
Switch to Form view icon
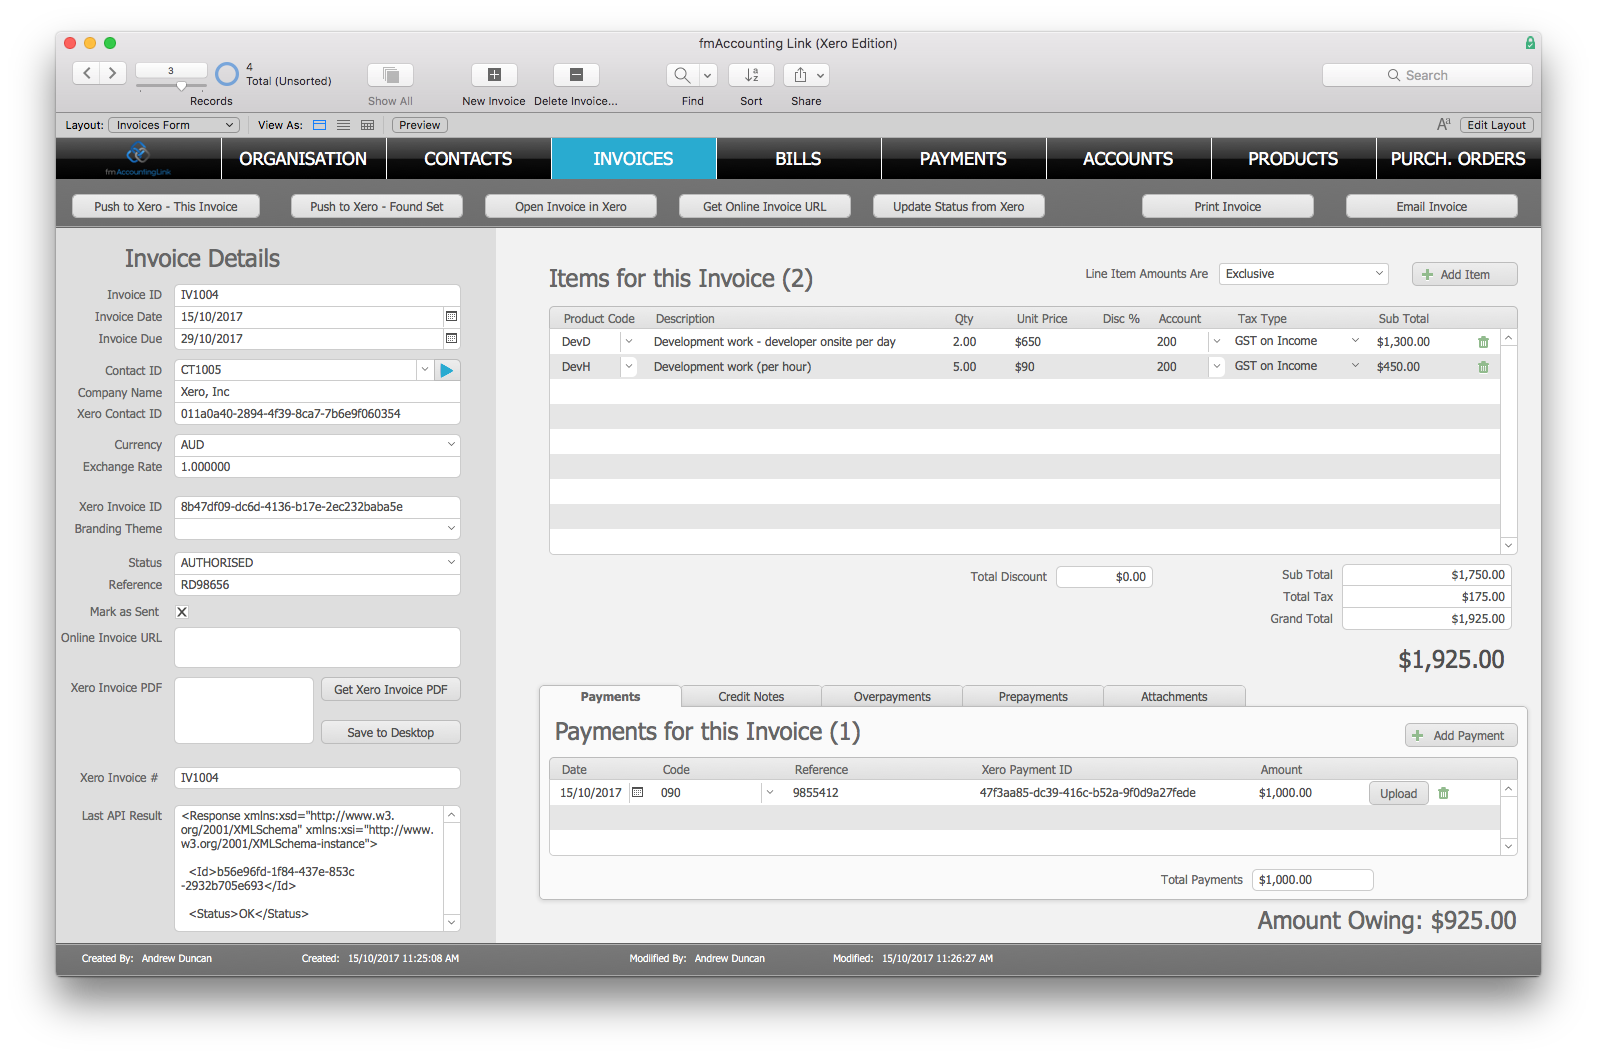pyautogui.click(x=320, y=125)
